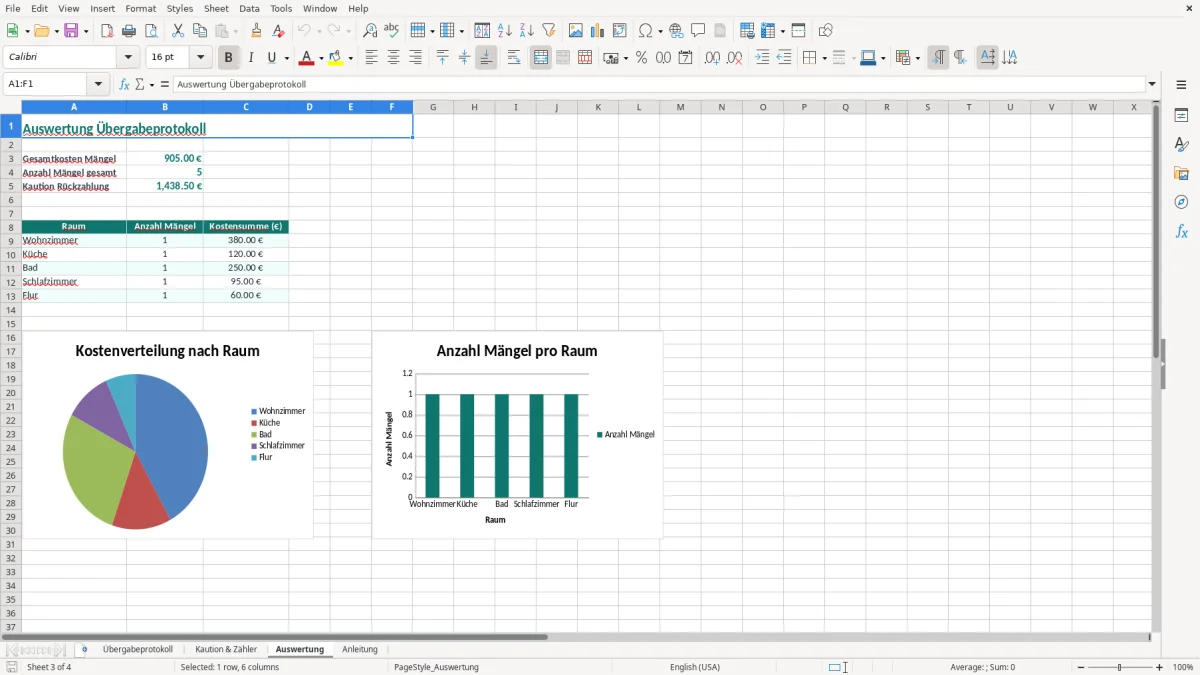Viewport: 1200px width, 675px height.
Task: Open sidebar Properties panel
Action: [1181, 116]
